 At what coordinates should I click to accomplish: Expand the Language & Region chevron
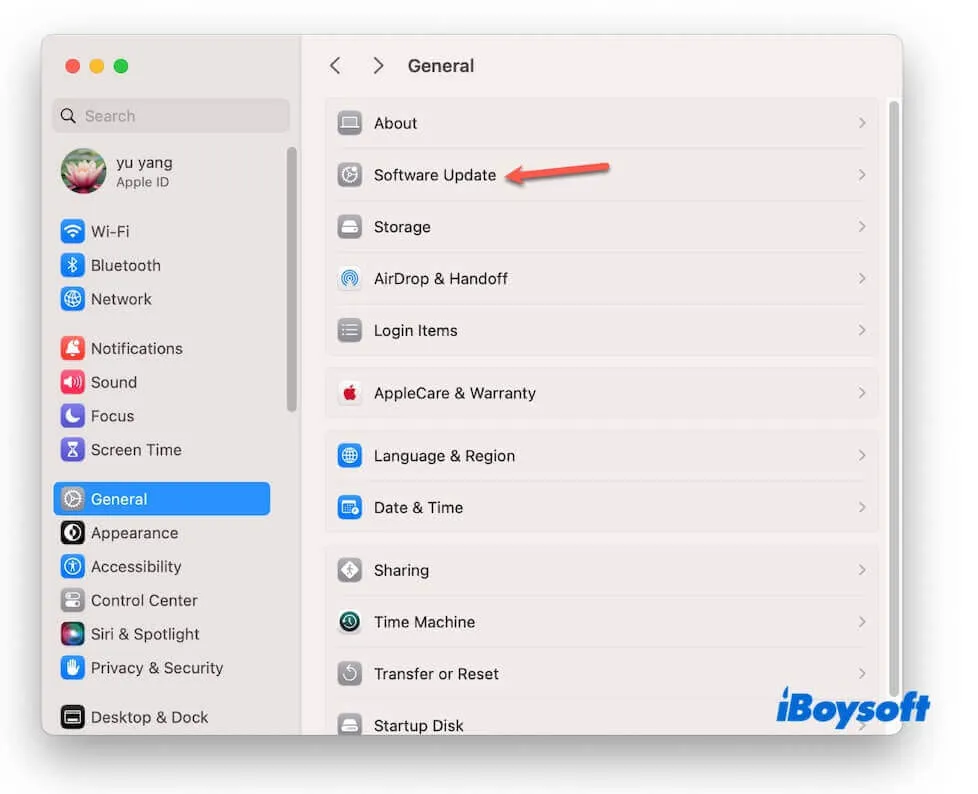pyautogui.click(x=861, y=455)
